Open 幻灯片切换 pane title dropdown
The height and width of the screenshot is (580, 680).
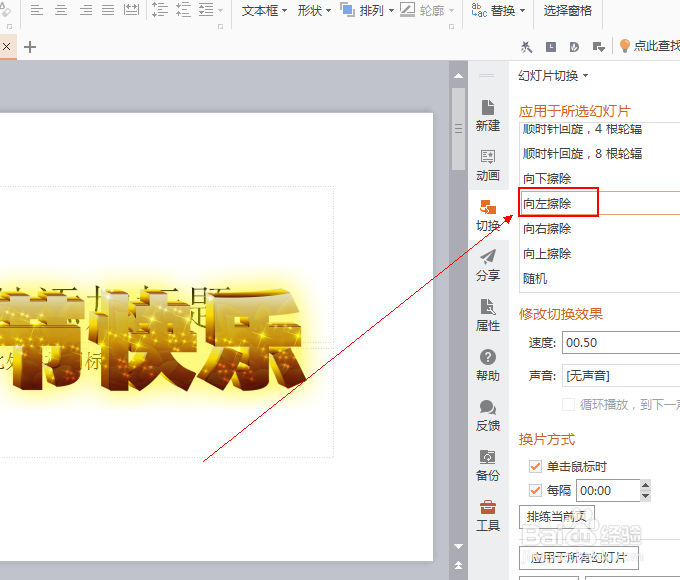point(553,76)
